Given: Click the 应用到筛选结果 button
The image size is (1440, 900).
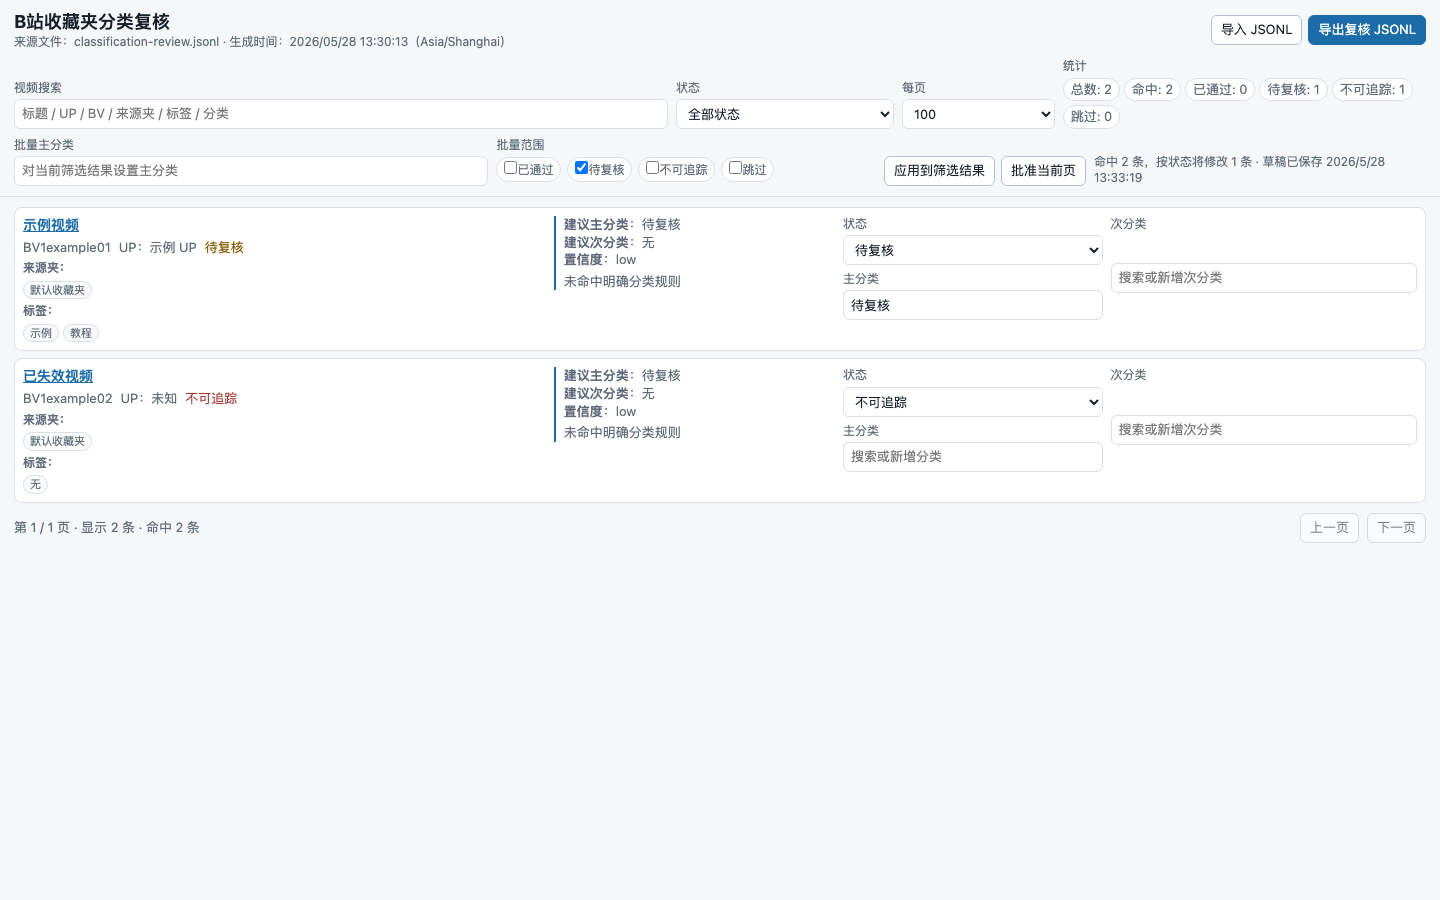Looking at the screenshot, I should 939,171.
